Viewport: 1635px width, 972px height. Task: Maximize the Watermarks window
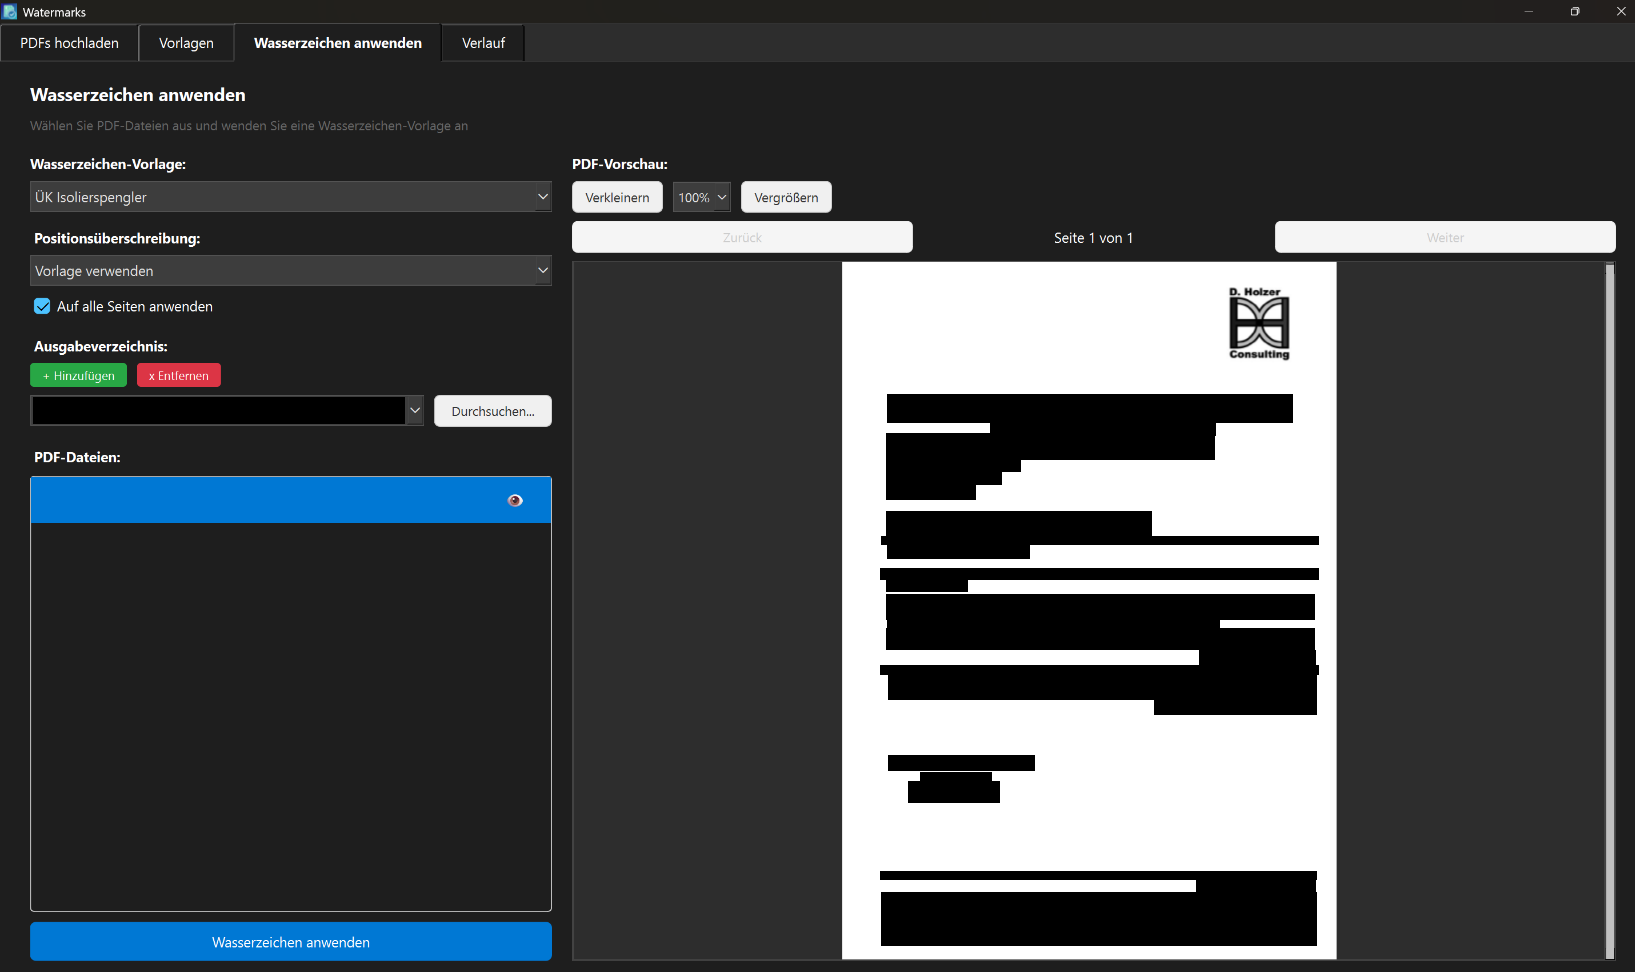(1575, 12)
